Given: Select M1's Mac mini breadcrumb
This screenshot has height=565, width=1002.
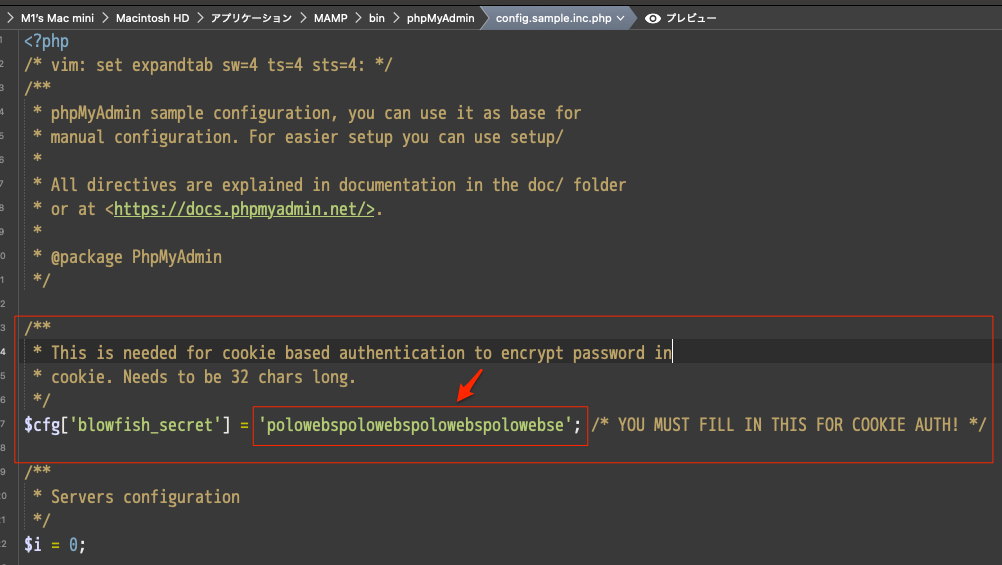Looking at the screenshot, I should pyautogui.click(x=56, y=18).
